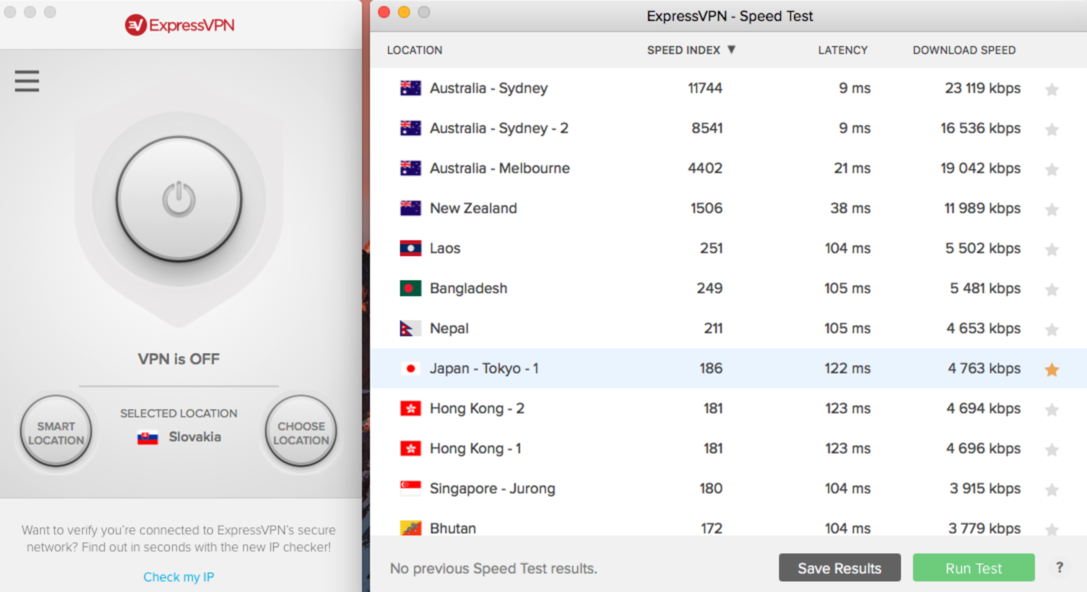Select the Nepal row
The width and height of the screenshot is (1087, 592).
(x=729, y=328)
